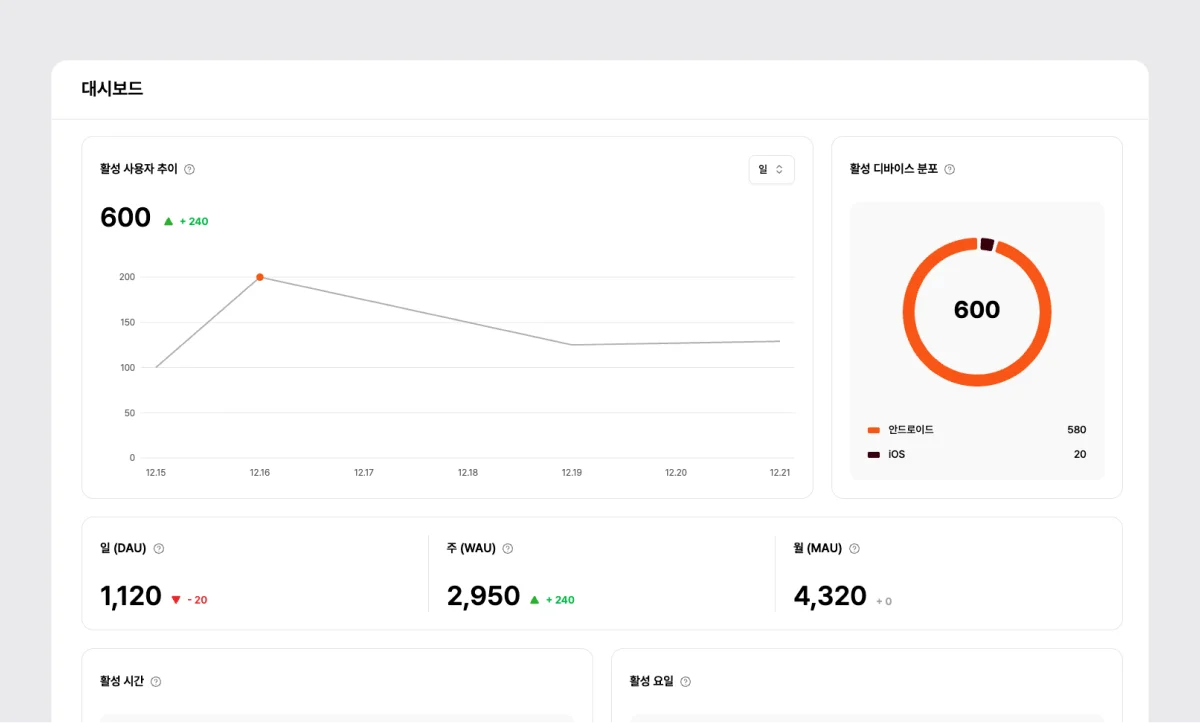
Task: Click help icon next to 활성 요일
Action: click(x=685, y=682)
